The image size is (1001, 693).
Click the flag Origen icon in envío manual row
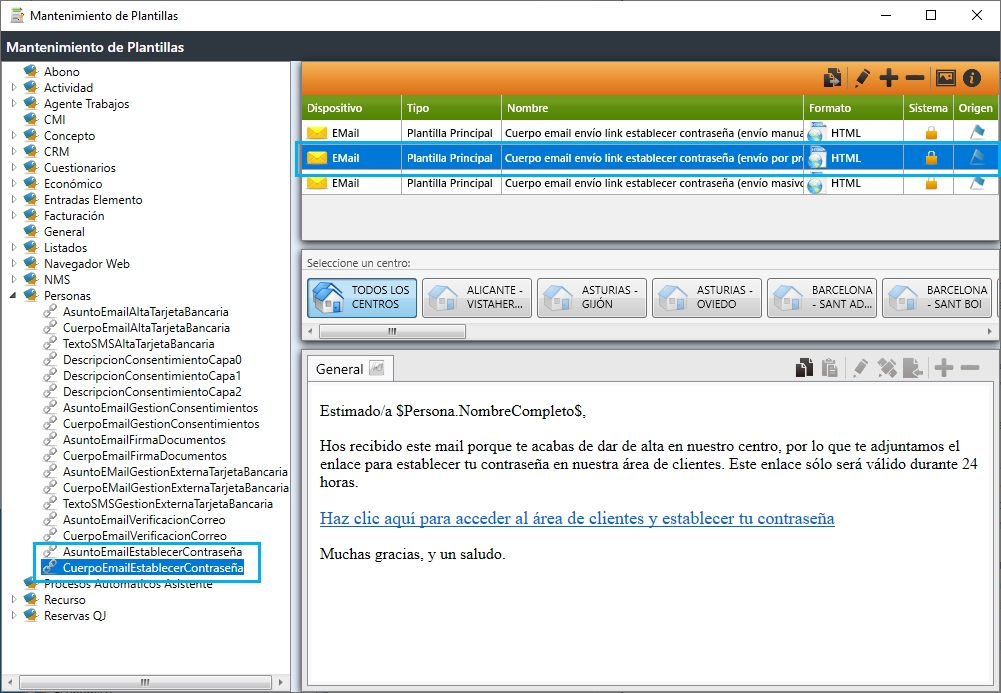[x=977, y=132]
